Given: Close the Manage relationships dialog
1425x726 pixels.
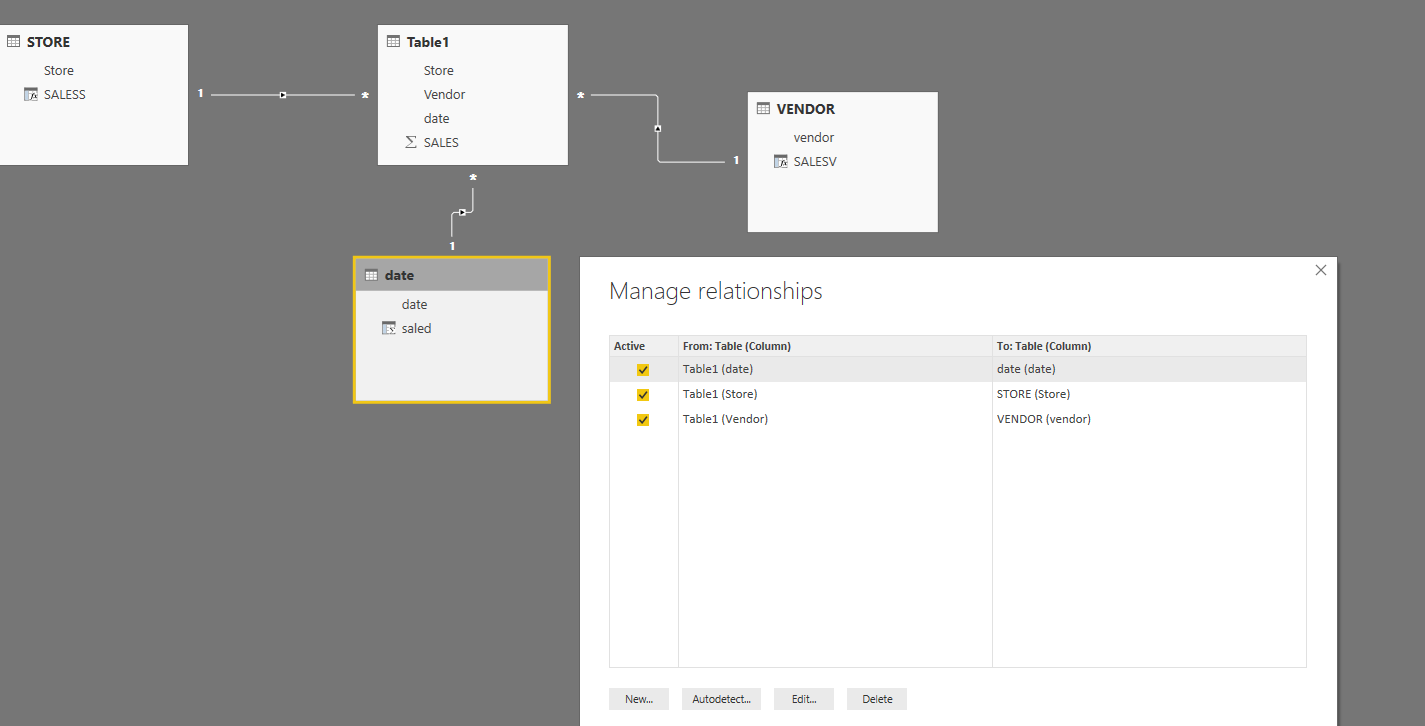Looking at the screenshot, I should click(1321, 270).
